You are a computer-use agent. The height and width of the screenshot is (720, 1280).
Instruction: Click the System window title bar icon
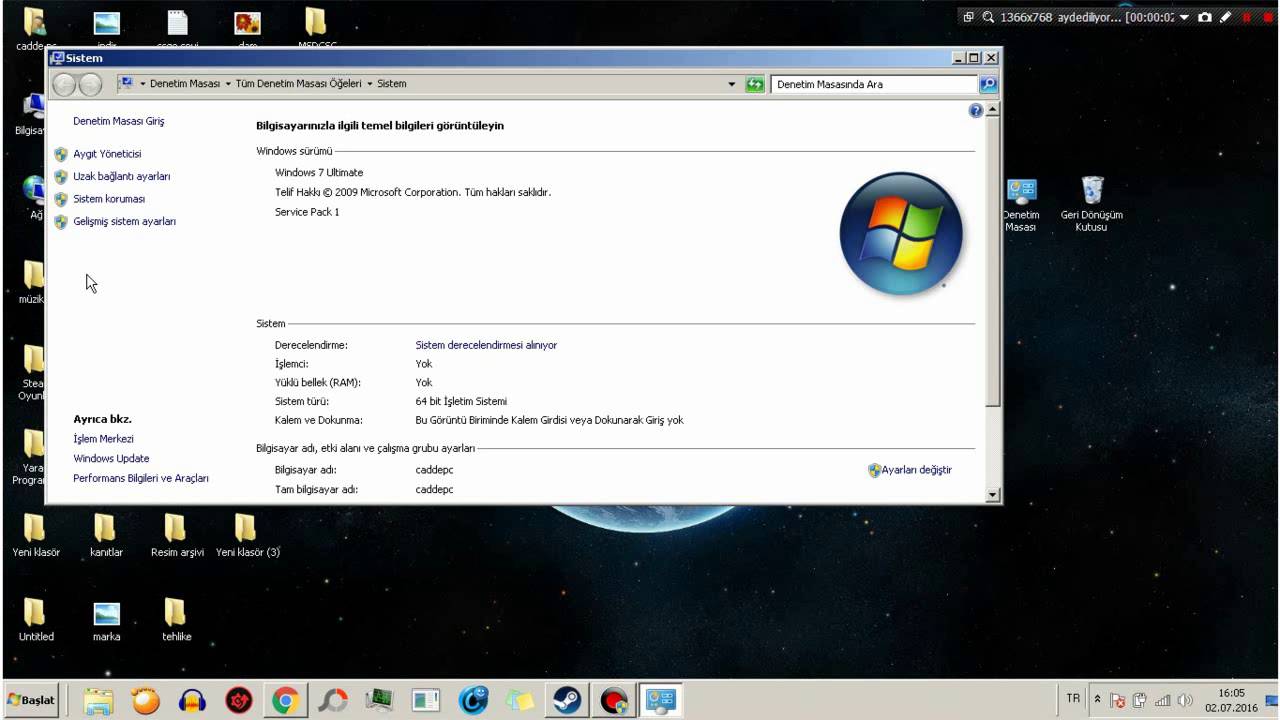pyautogui.click(x=58, y=58)
